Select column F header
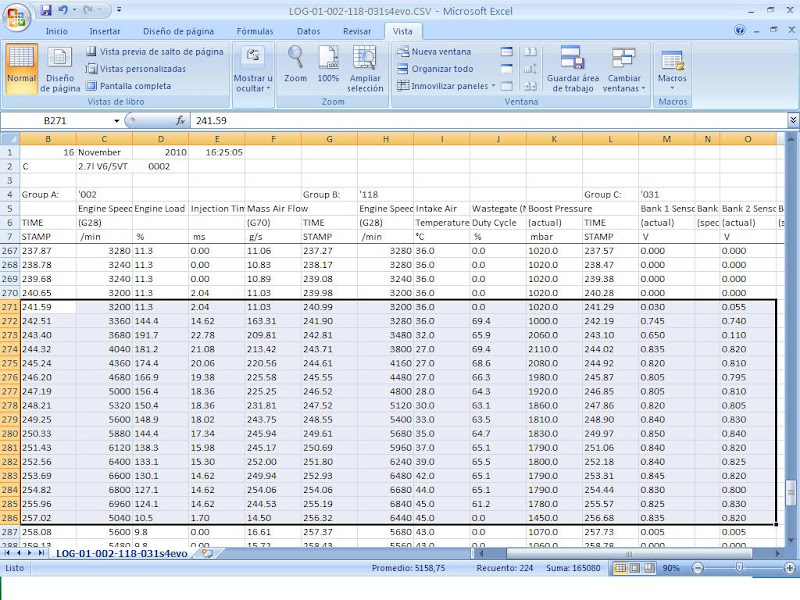 pos(273,139)
